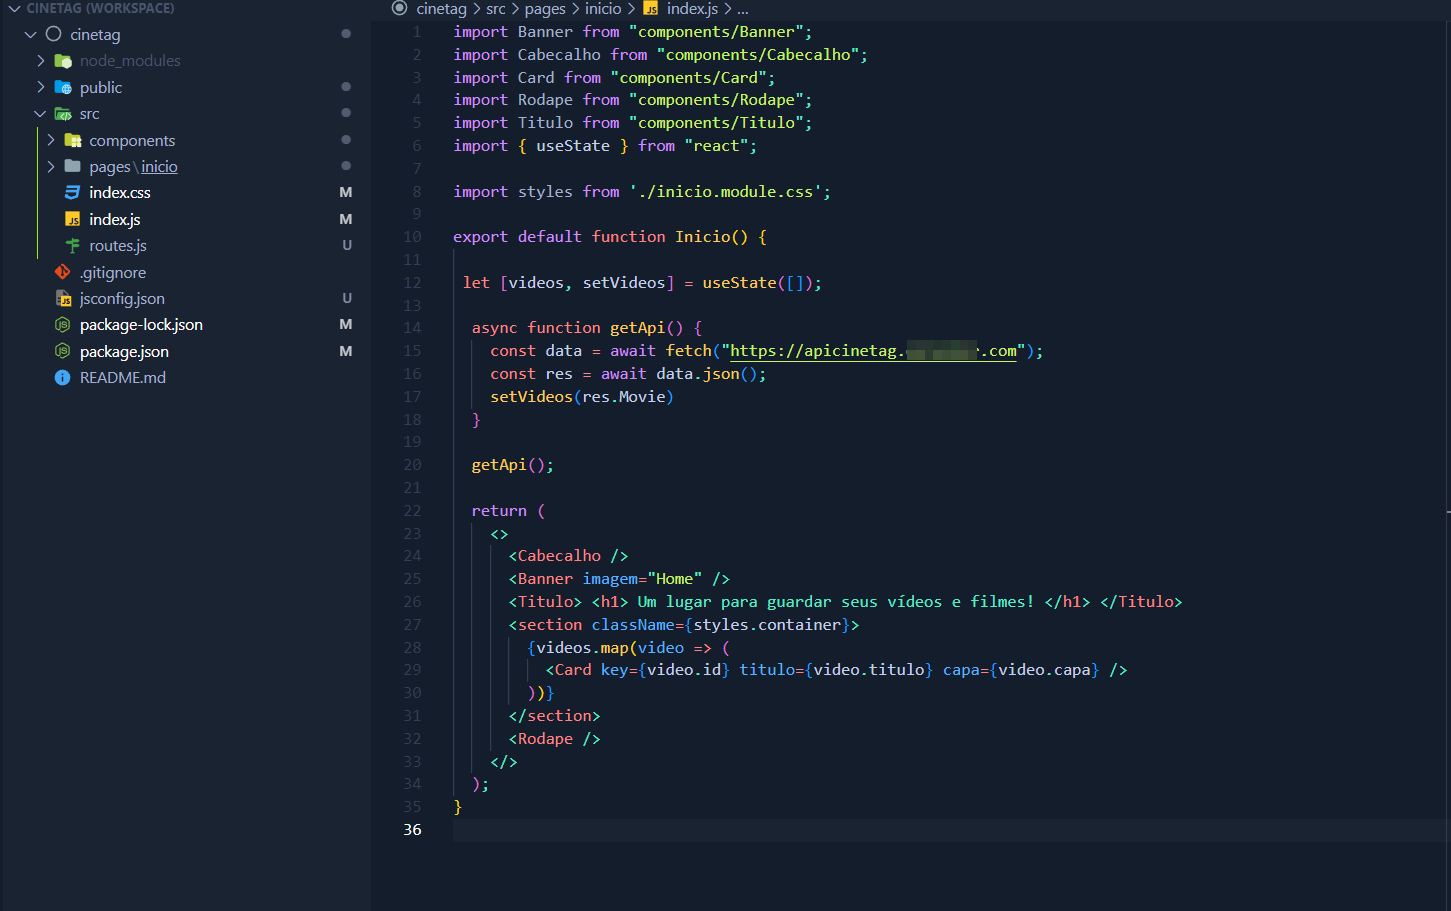
Task: Click the pages breadcrumb segment
Action: point(545,9)
